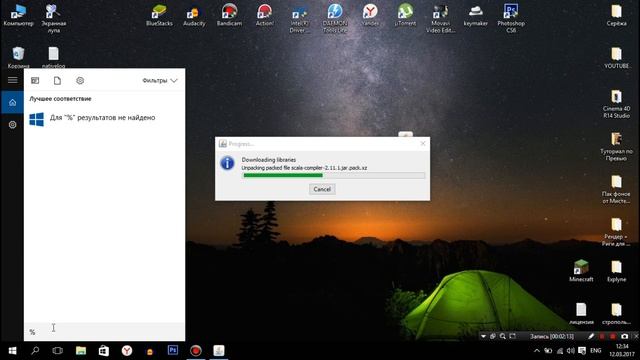The image size is (640, 360).
Task: Launch Minecraft from the desktop
Action: coord(581,271)
